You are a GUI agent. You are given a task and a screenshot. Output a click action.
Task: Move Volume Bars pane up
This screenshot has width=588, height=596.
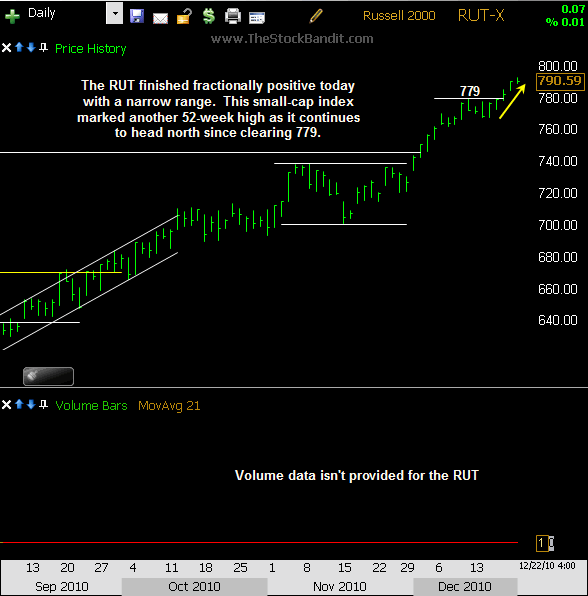click(x=19, y=404)
